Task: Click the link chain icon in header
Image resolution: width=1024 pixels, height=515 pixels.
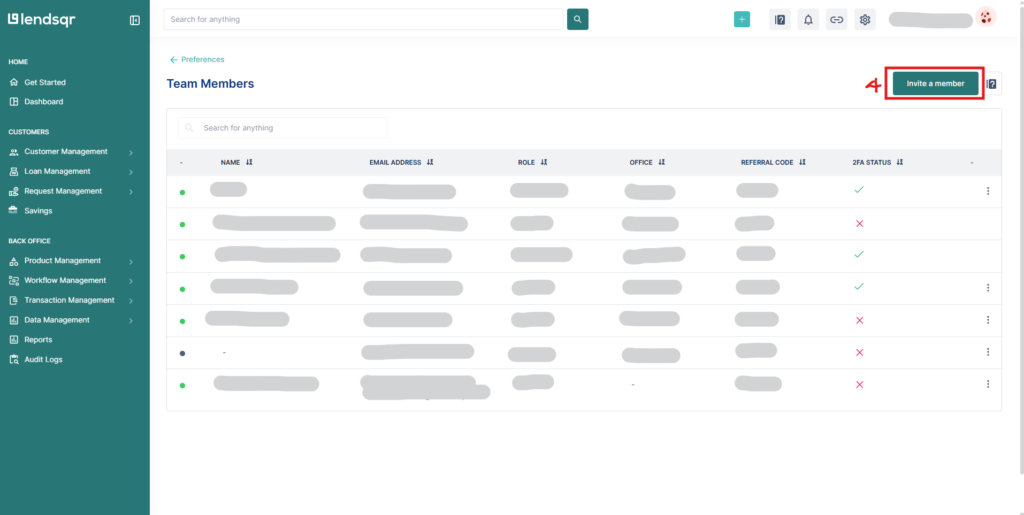Action: pos(836,19)
